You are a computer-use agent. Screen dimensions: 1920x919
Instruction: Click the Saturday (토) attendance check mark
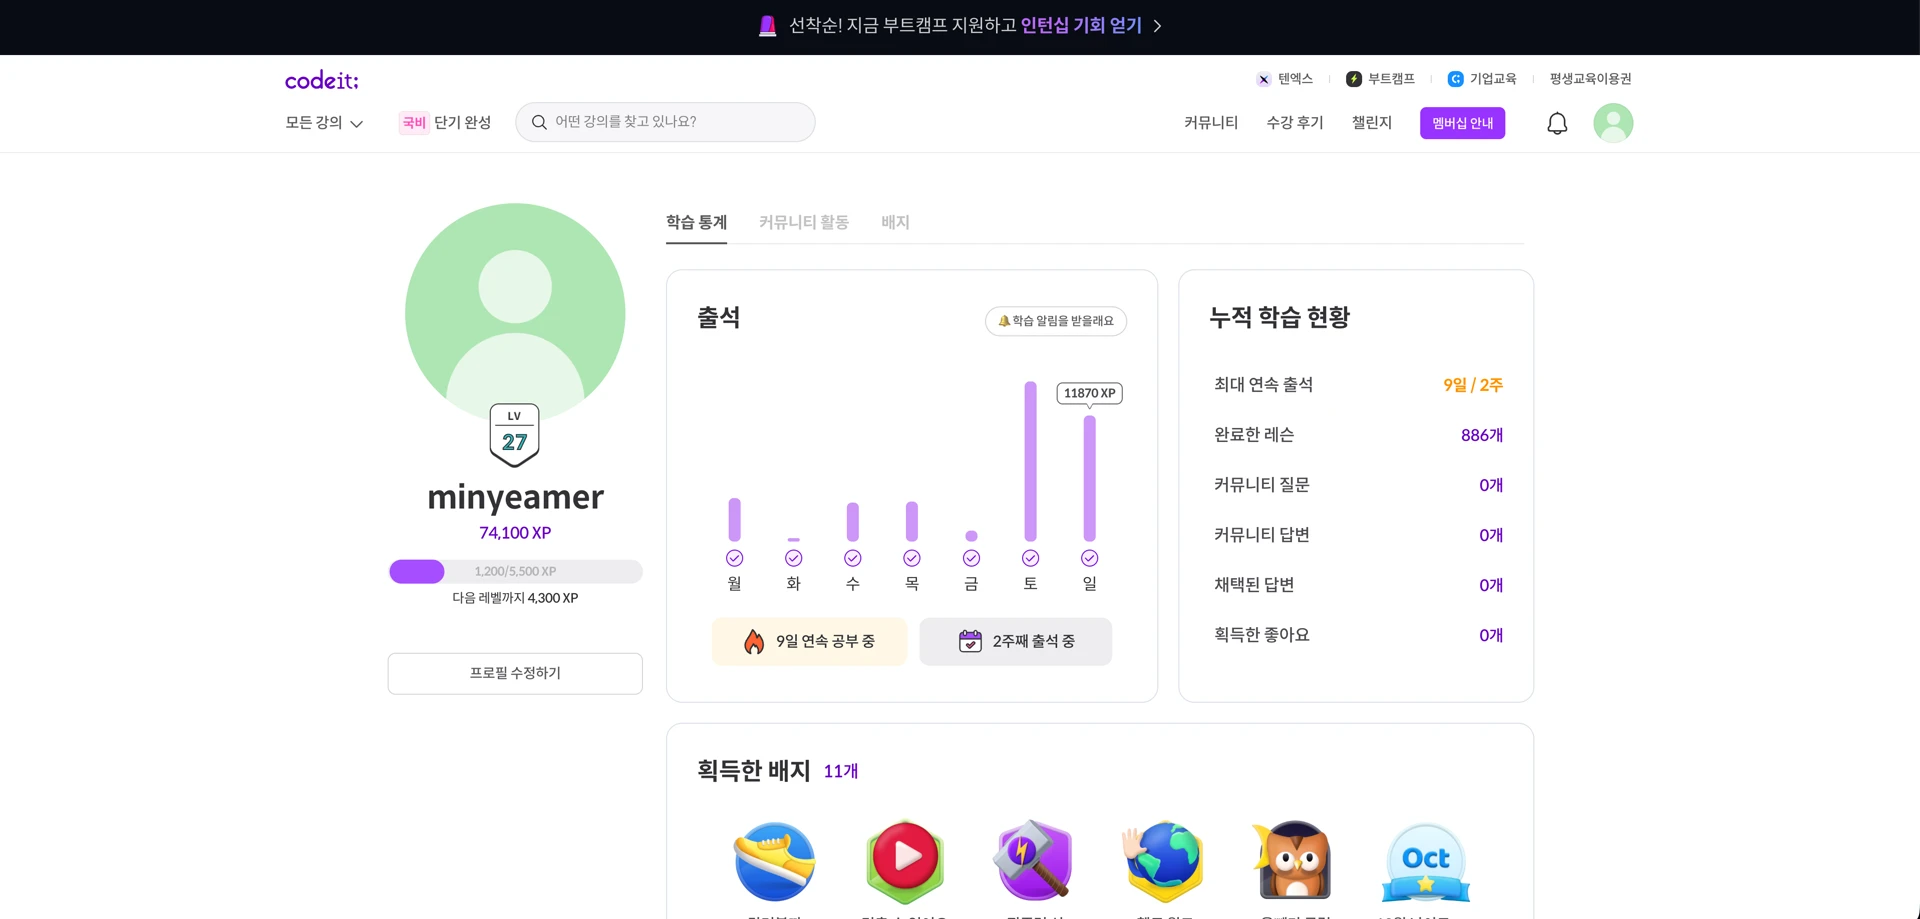click(1030, 558)
